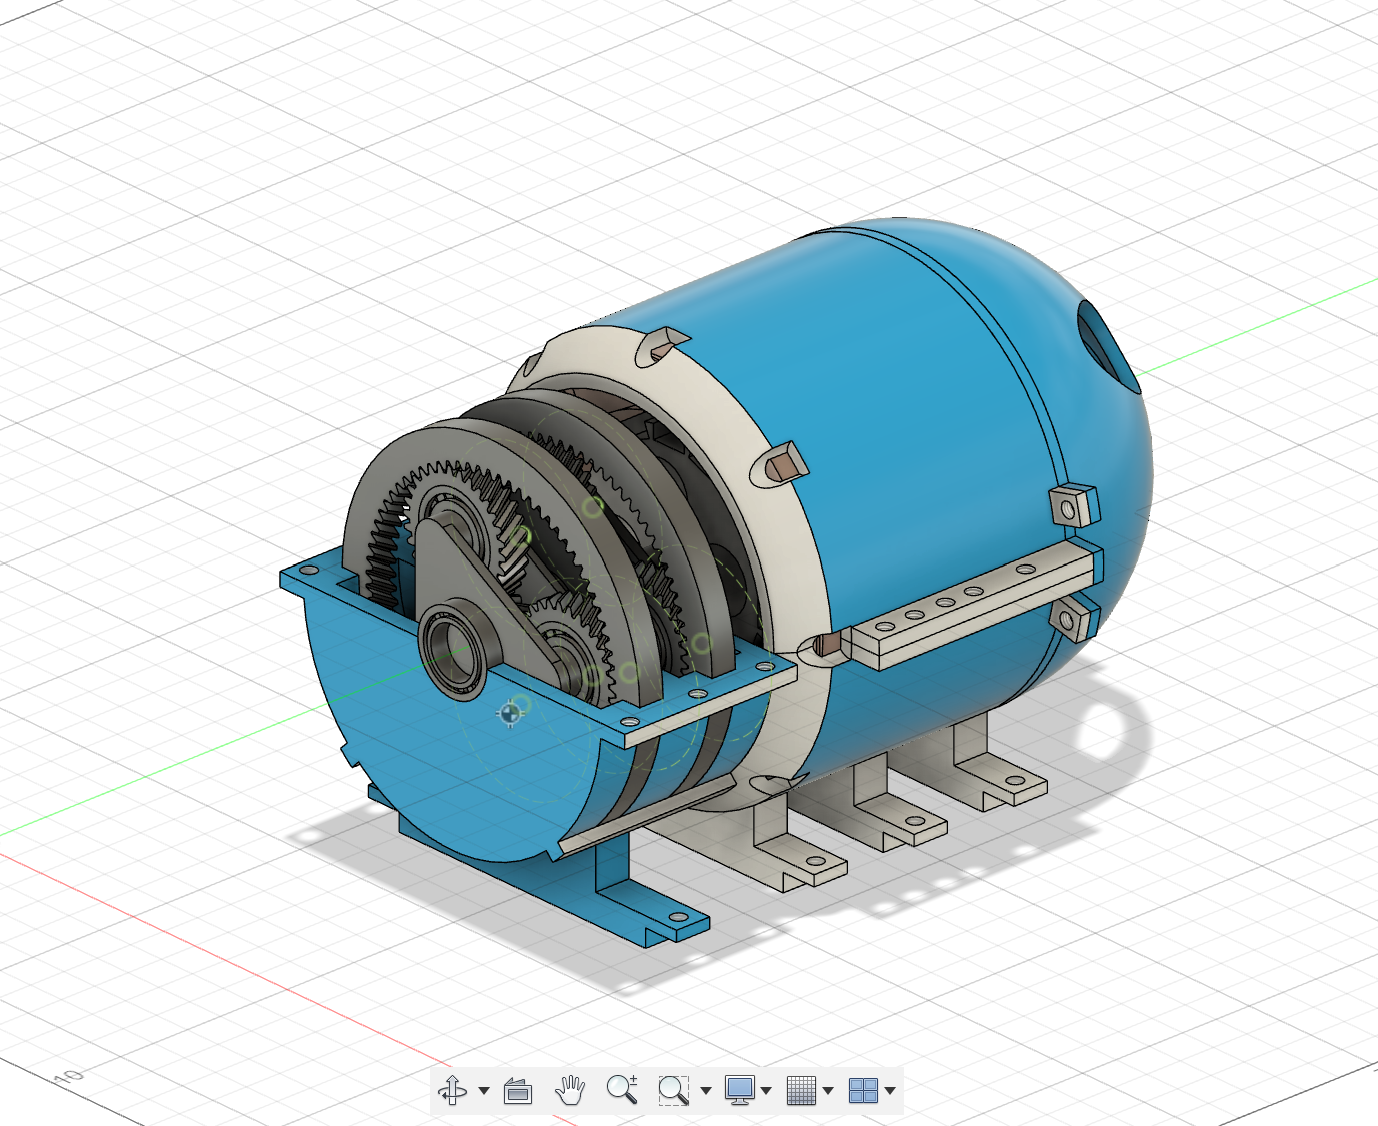Image resolution: width=1378 pixels, height=1126 pixels.
Task: Expand the Viewports dropdown arrow
Action: pyautogui.click(x=890, y=1091)
